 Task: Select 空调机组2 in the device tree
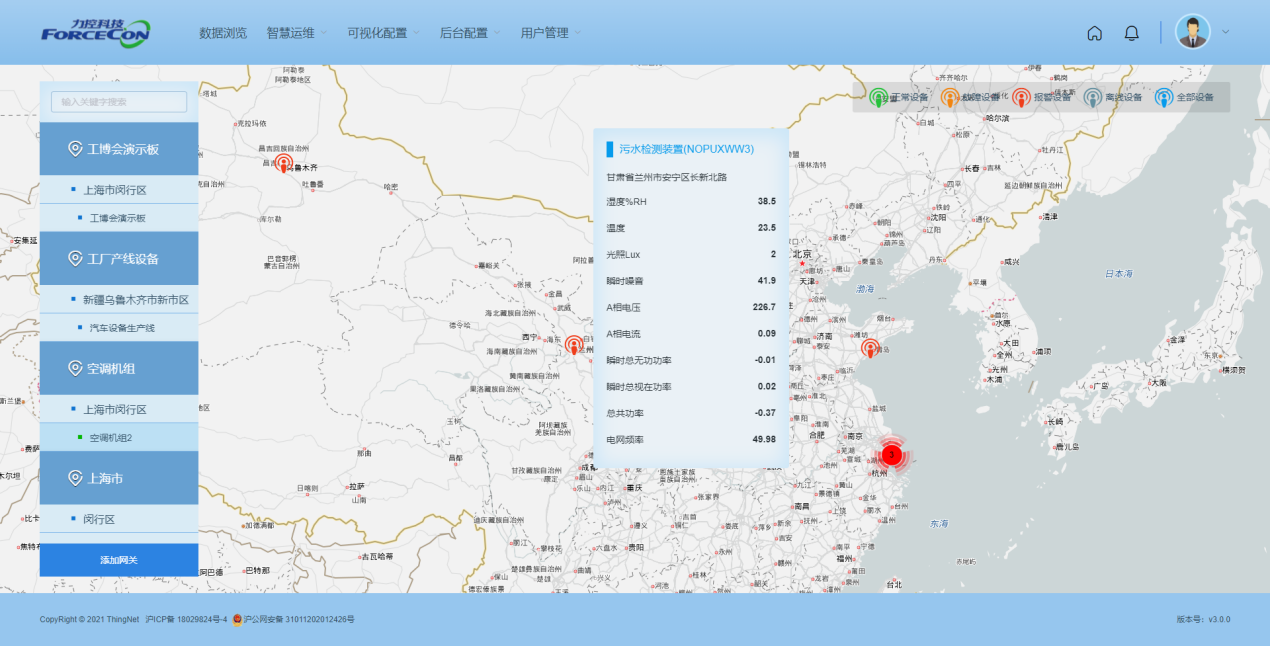coord(111,437)
